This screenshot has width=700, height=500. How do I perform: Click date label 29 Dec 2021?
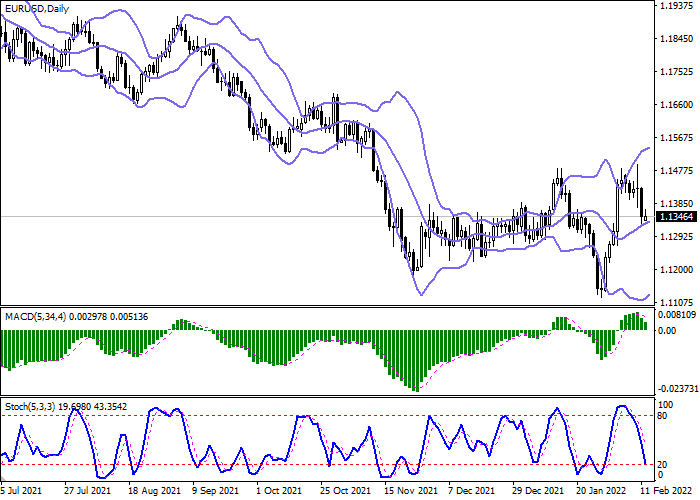[x=539, y=491]
